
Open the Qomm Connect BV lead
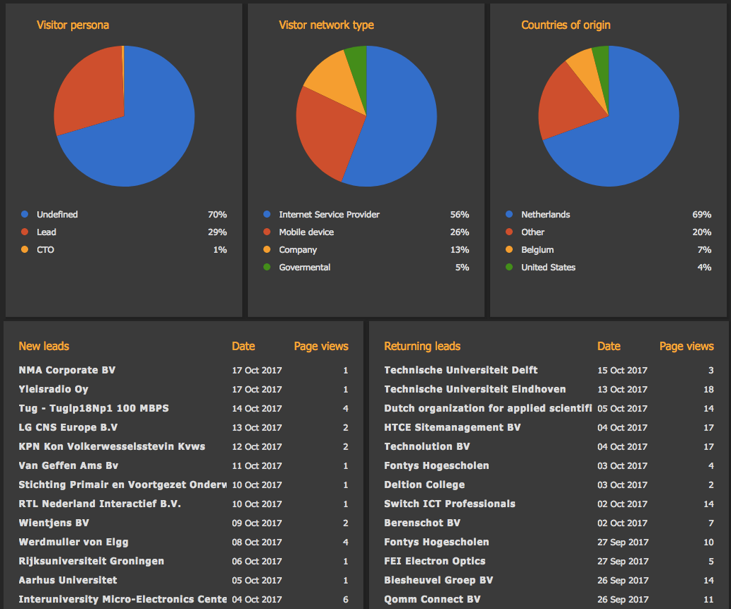[432, 600]
